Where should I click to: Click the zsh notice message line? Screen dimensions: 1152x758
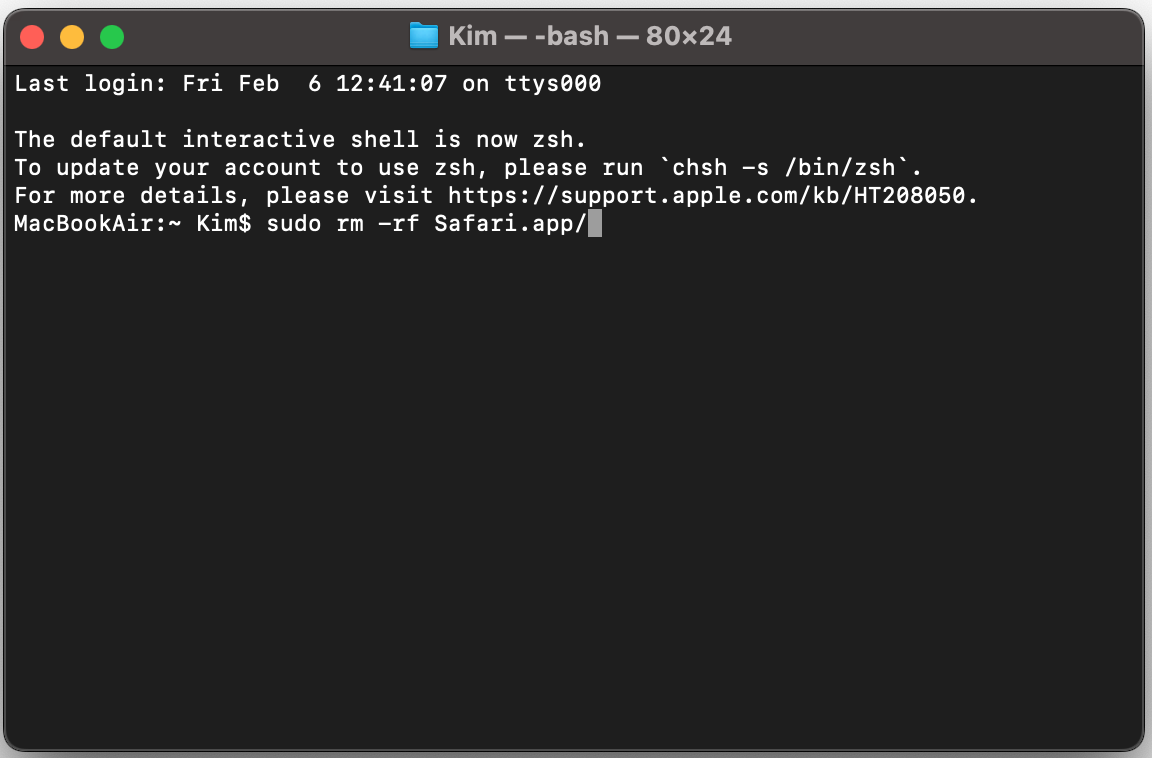point(299,139)
